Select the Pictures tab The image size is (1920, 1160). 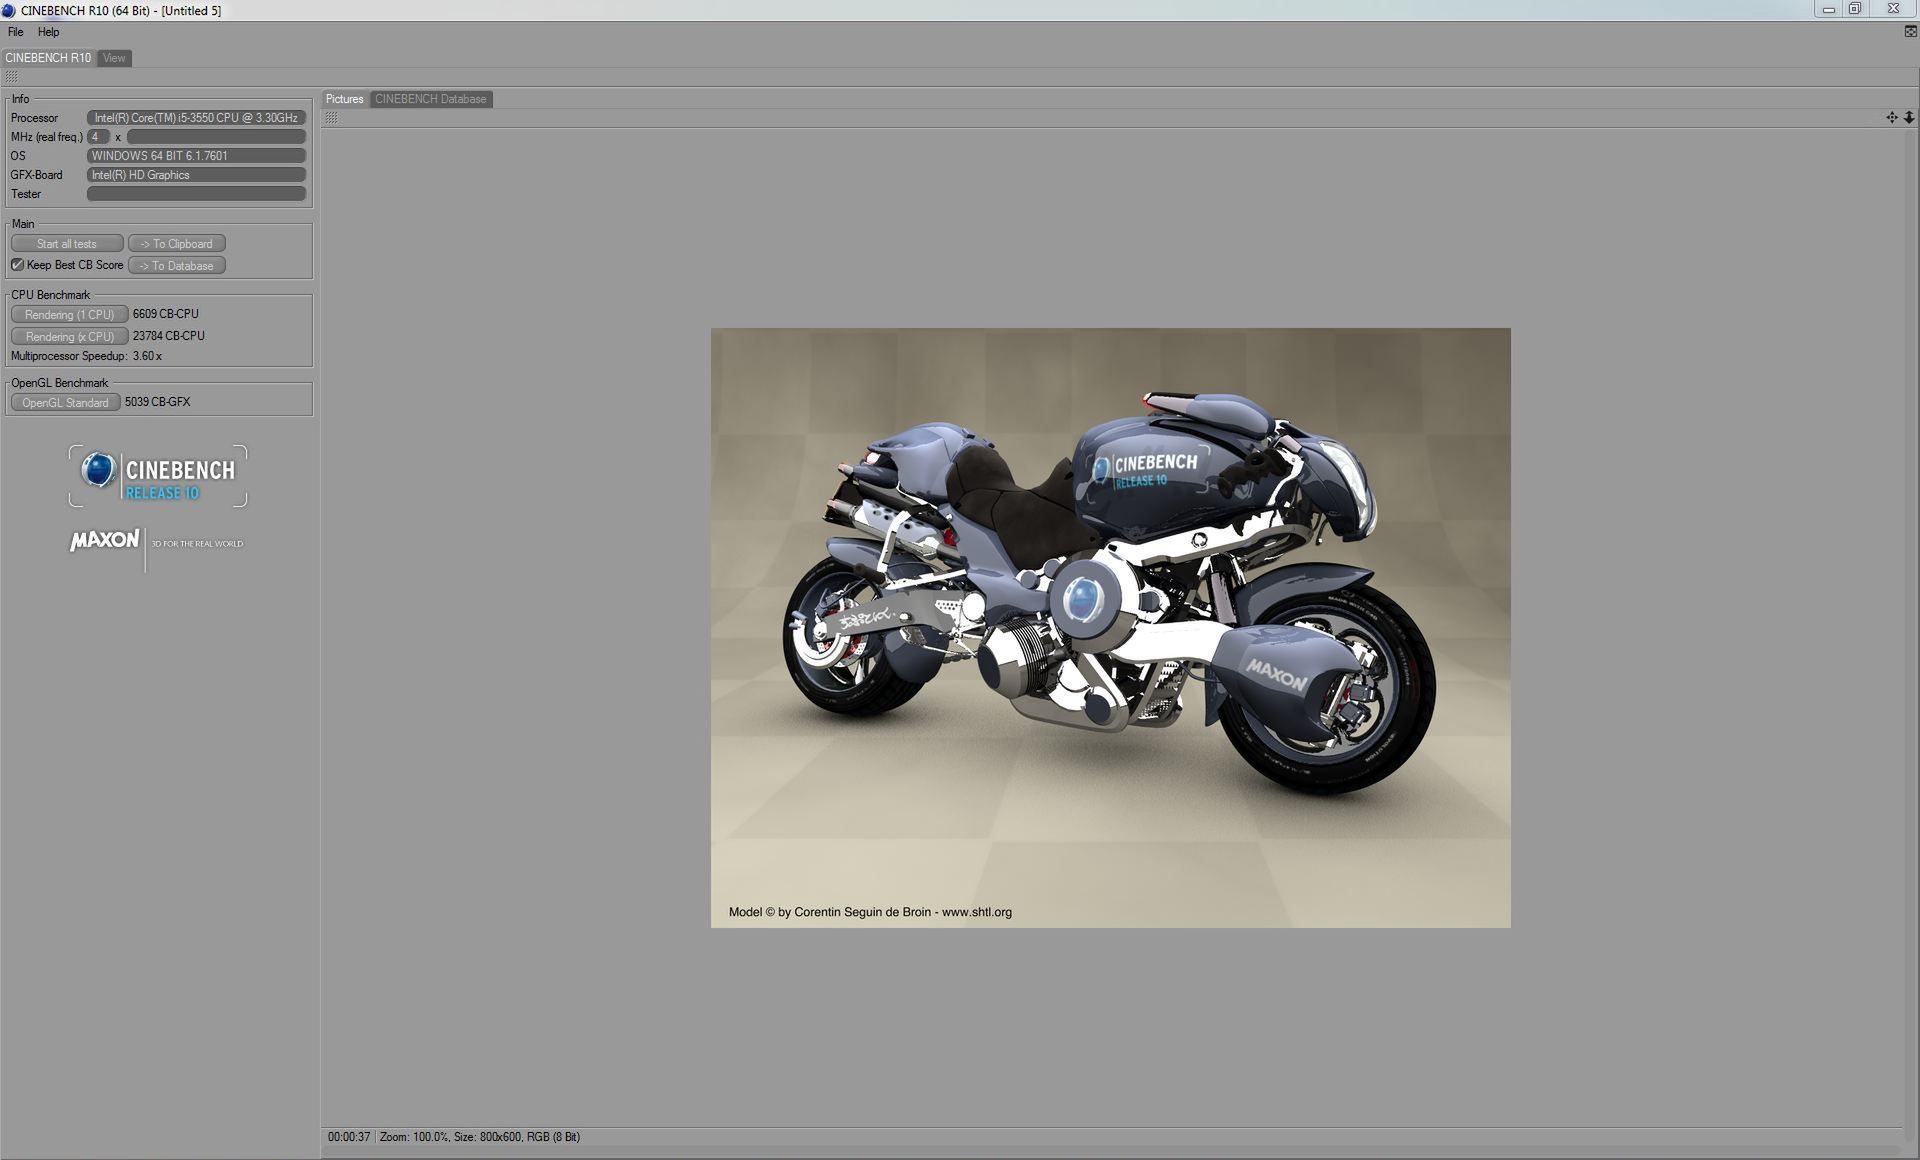click(344, 99)
